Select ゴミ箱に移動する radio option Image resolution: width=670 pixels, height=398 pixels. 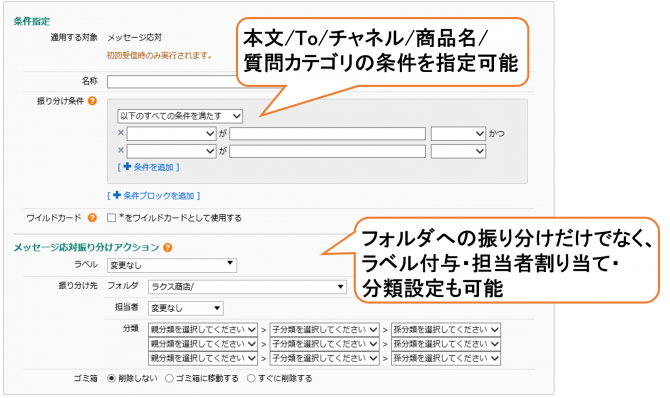pyautogui.click(x=169, y=378)
